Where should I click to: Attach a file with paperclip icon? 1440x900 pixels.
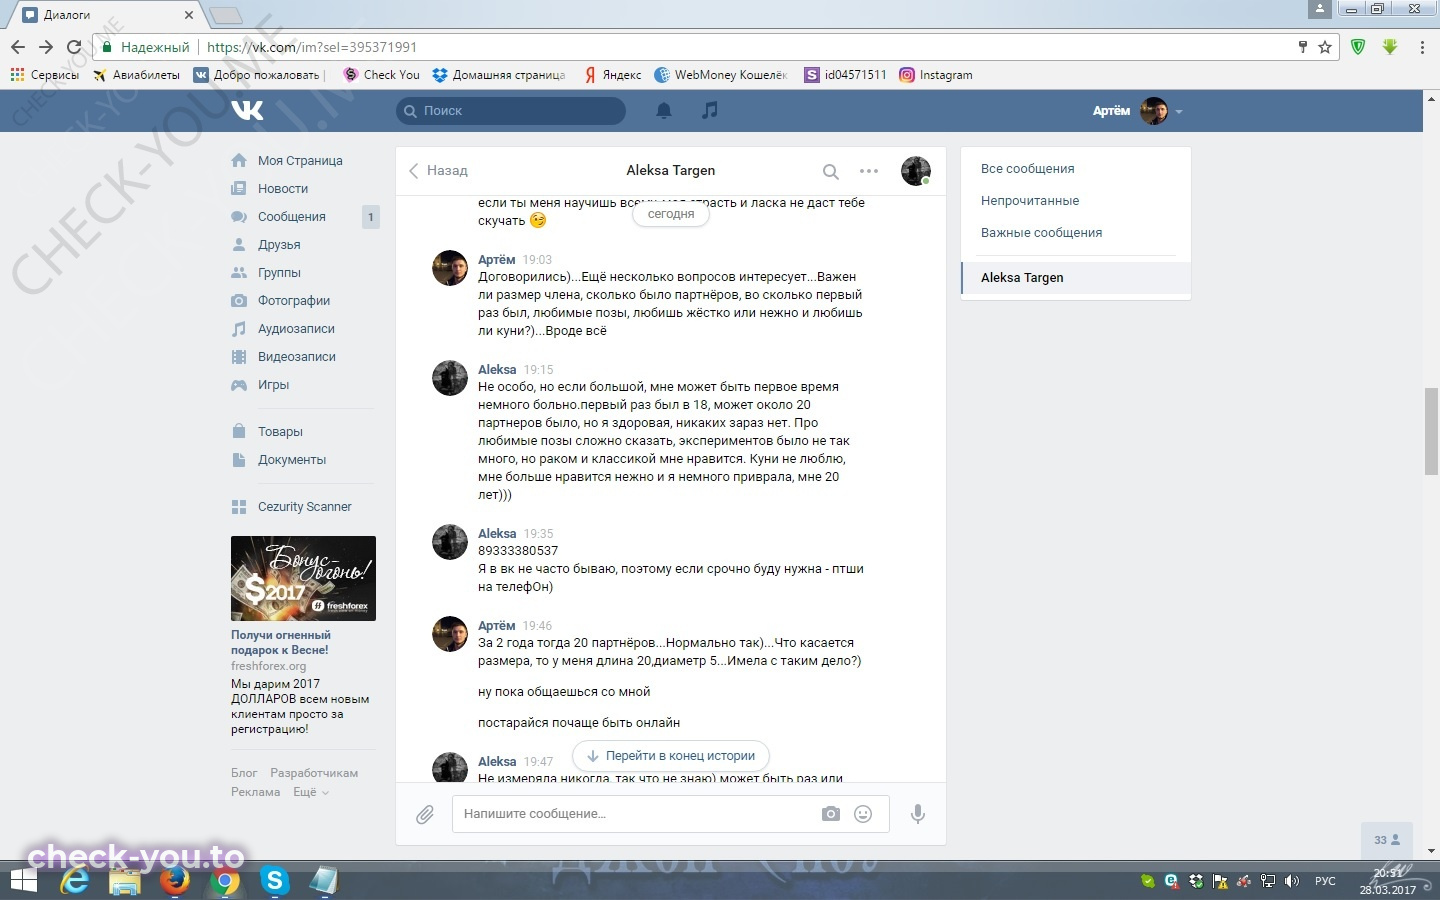425,814
